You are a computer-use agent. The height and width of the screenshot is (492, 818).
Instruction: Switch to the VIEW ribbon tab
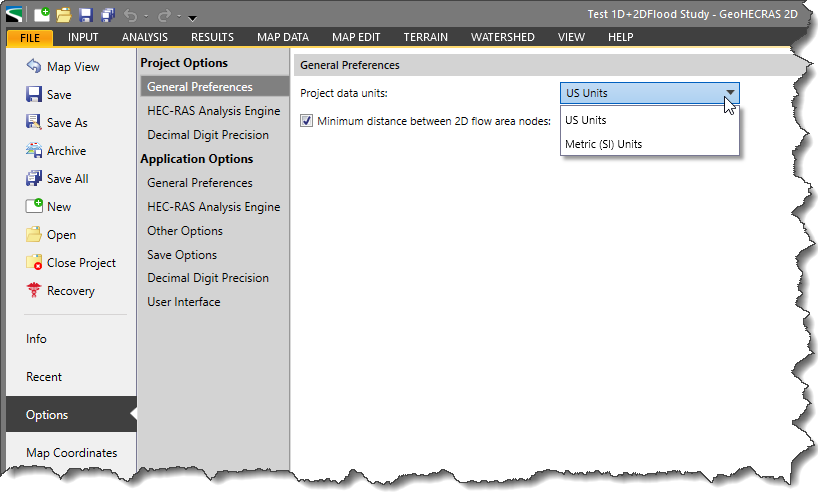pyautogui.click(x=571, y=38)
